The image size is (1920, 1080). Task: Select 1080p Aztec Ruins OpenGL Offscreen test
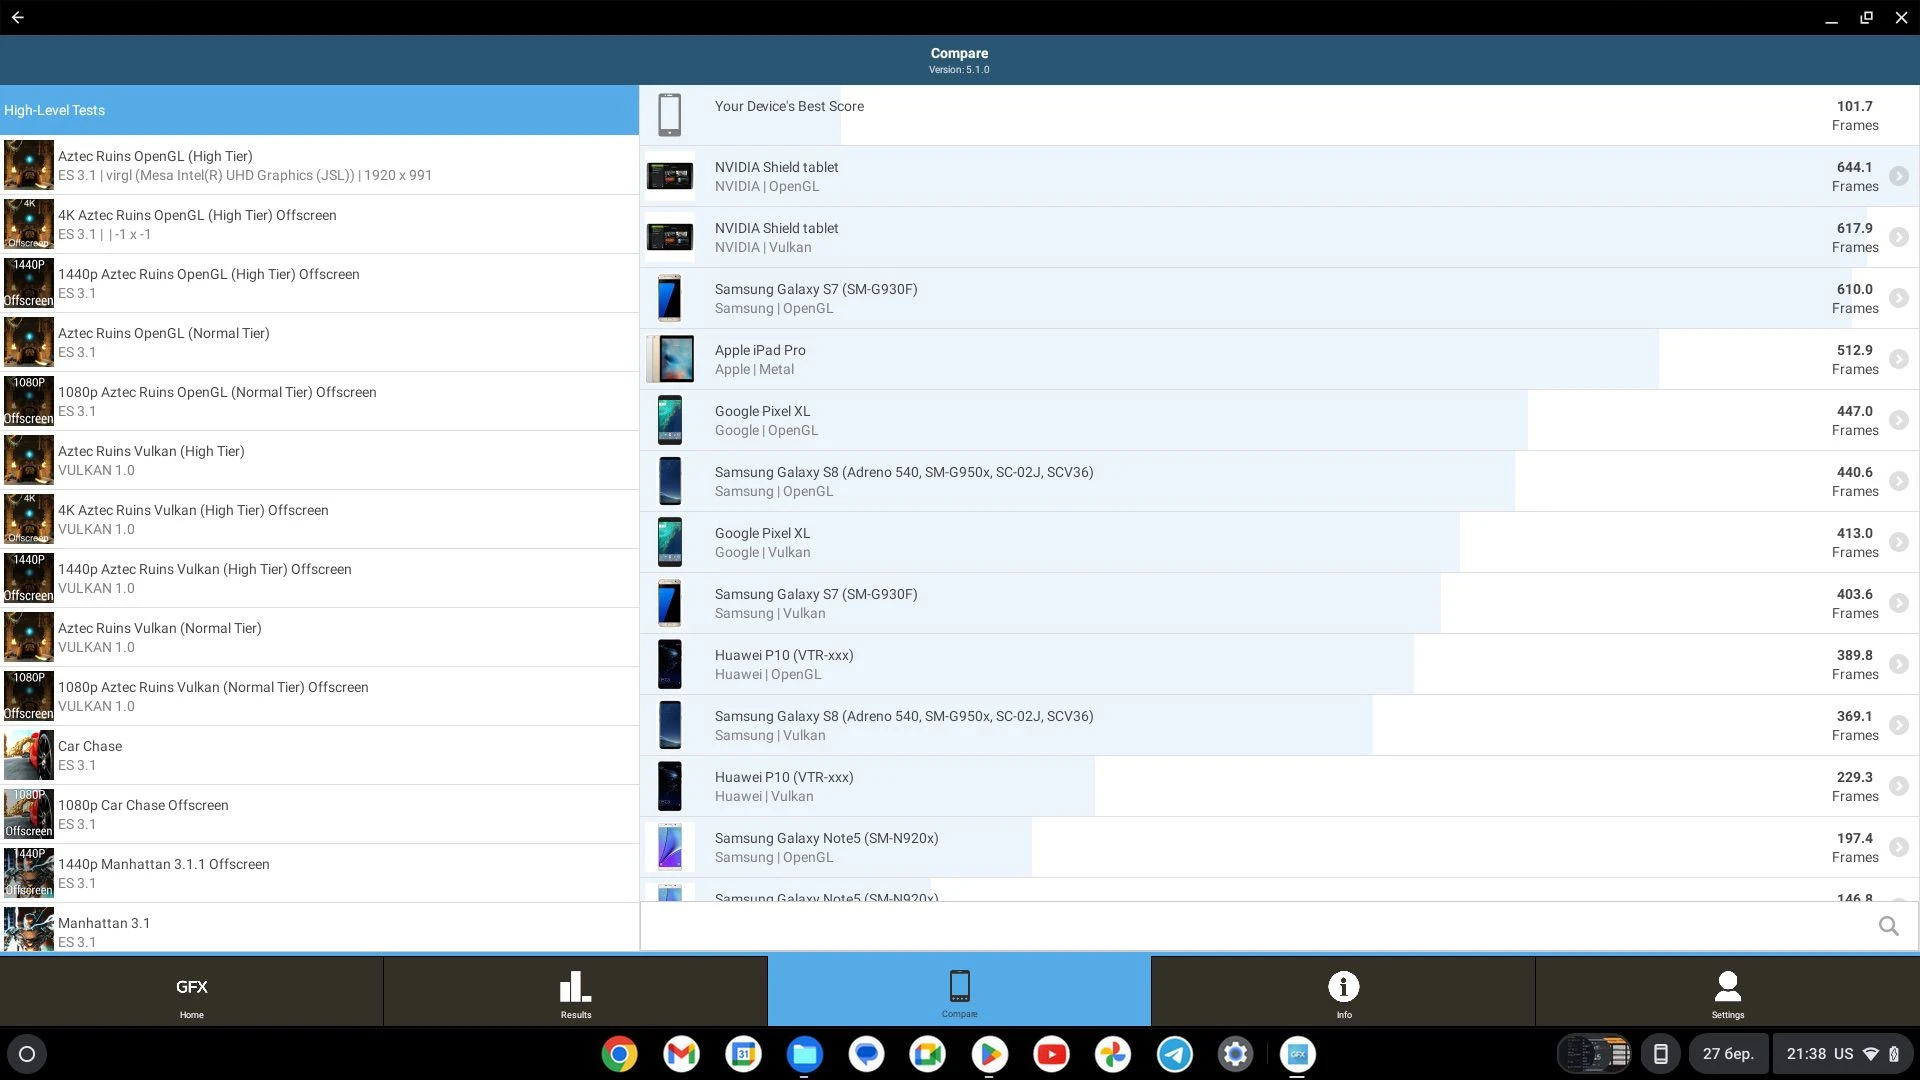click(319, 401)
